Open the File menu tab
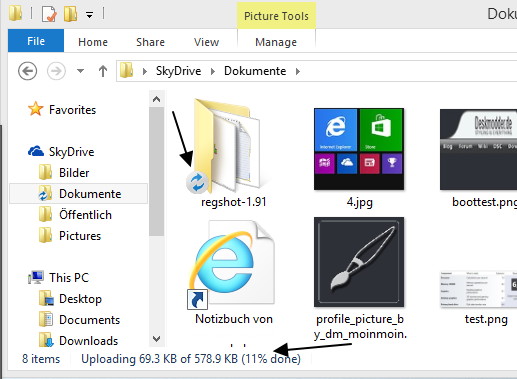This screenshot has height=379, width=517. tap(36, 41)
